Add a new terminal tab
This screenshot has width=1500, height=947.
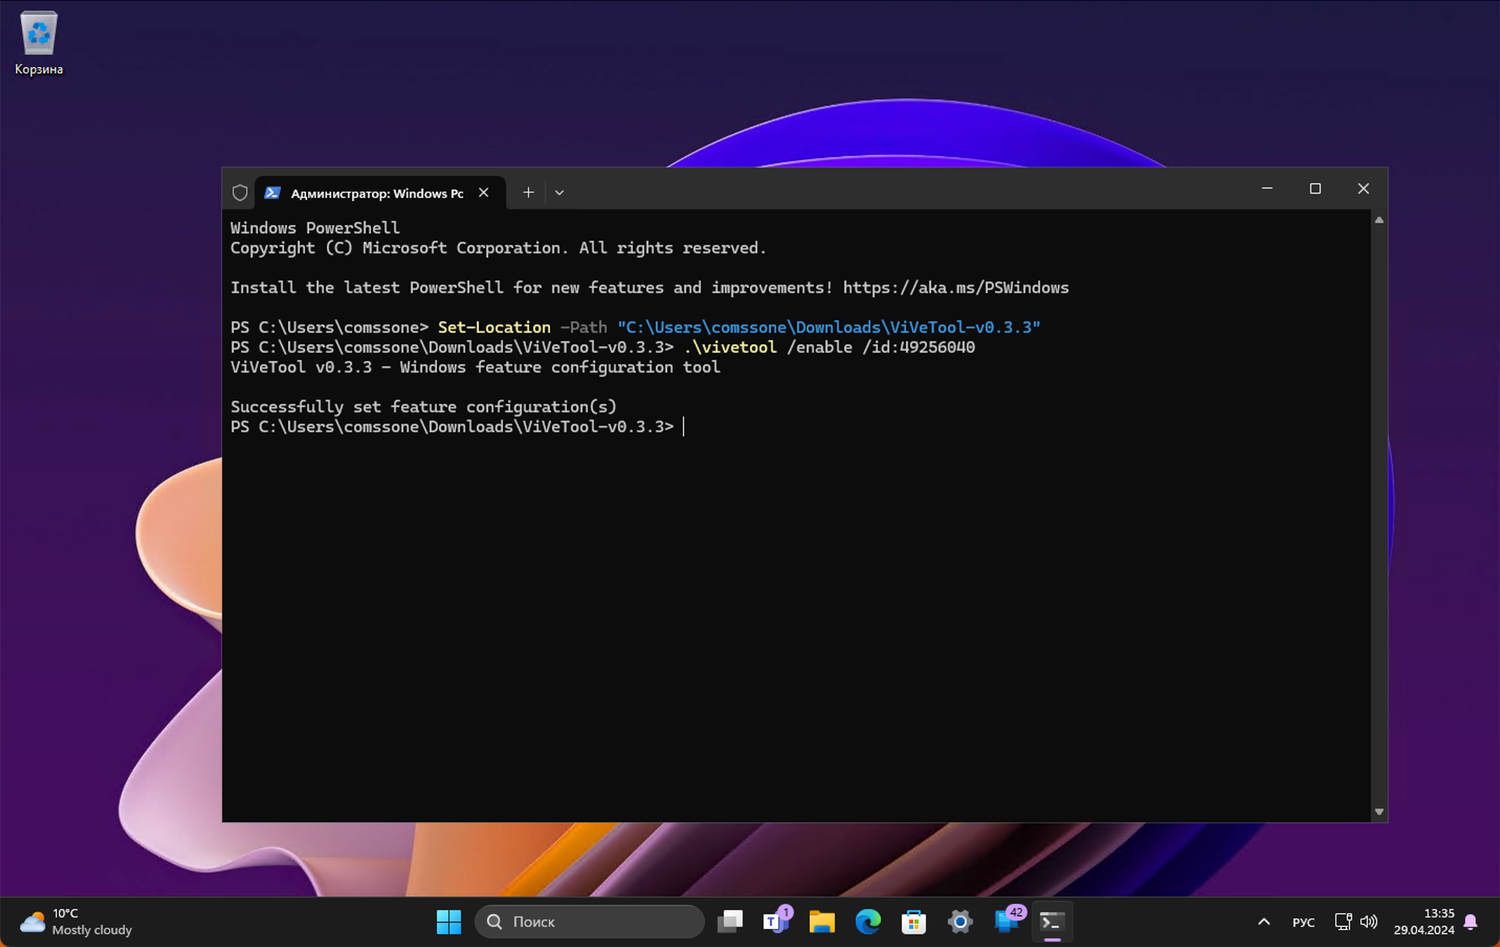tap(528, 193)
